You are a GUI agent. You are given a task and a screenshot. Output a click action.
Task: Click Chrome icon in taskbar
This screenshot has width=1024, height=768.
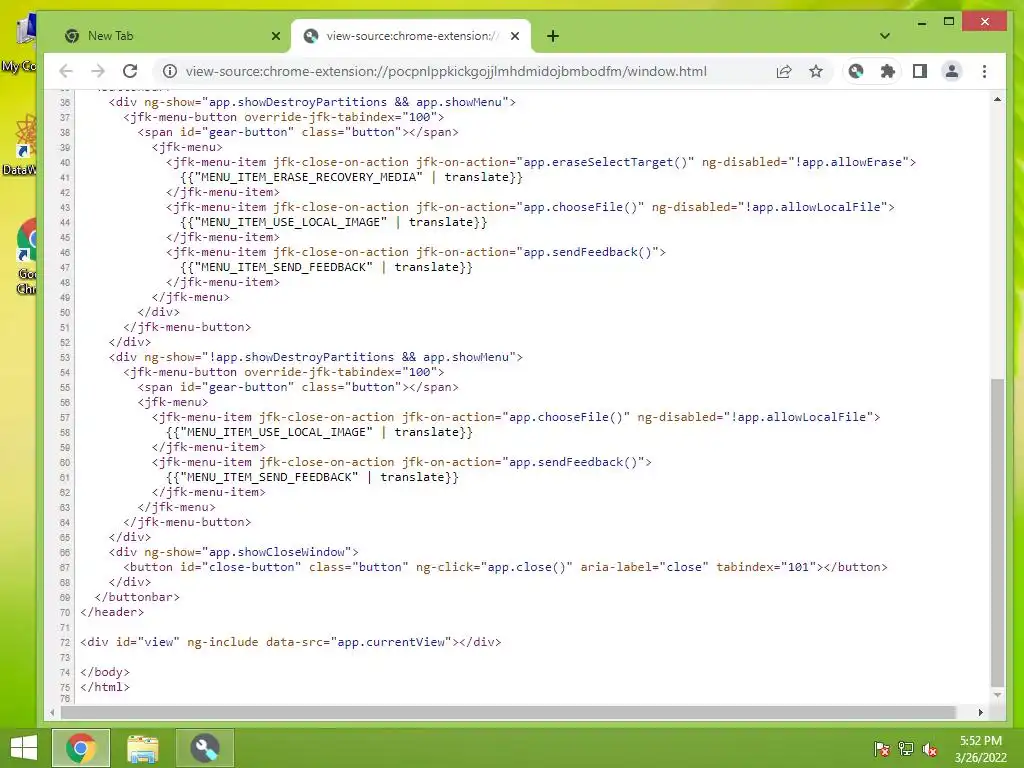(x=80, y=748)
